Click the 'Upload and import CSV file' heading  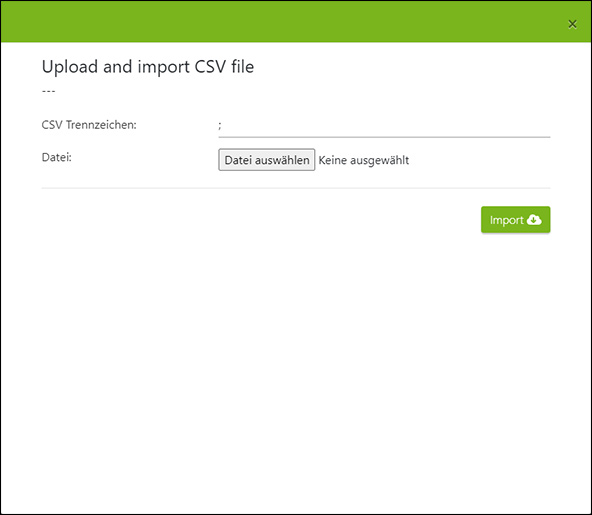148,67
